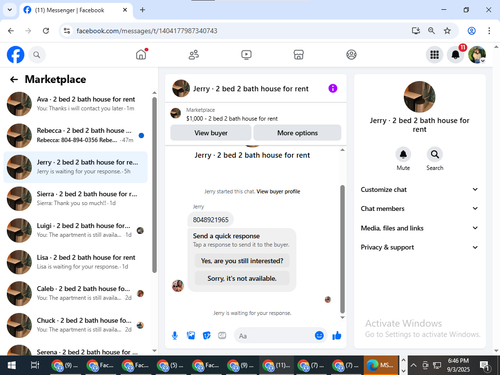This screenshot has width=500, height=375.
Task: Click Jerry's large profile picture in side panel
Action: click(419, 97)
